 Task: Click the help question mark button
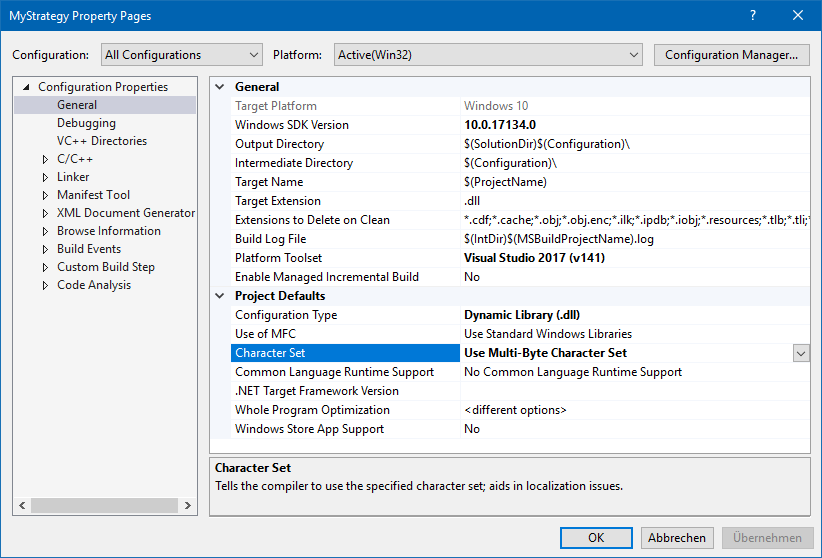coord(752,16)
